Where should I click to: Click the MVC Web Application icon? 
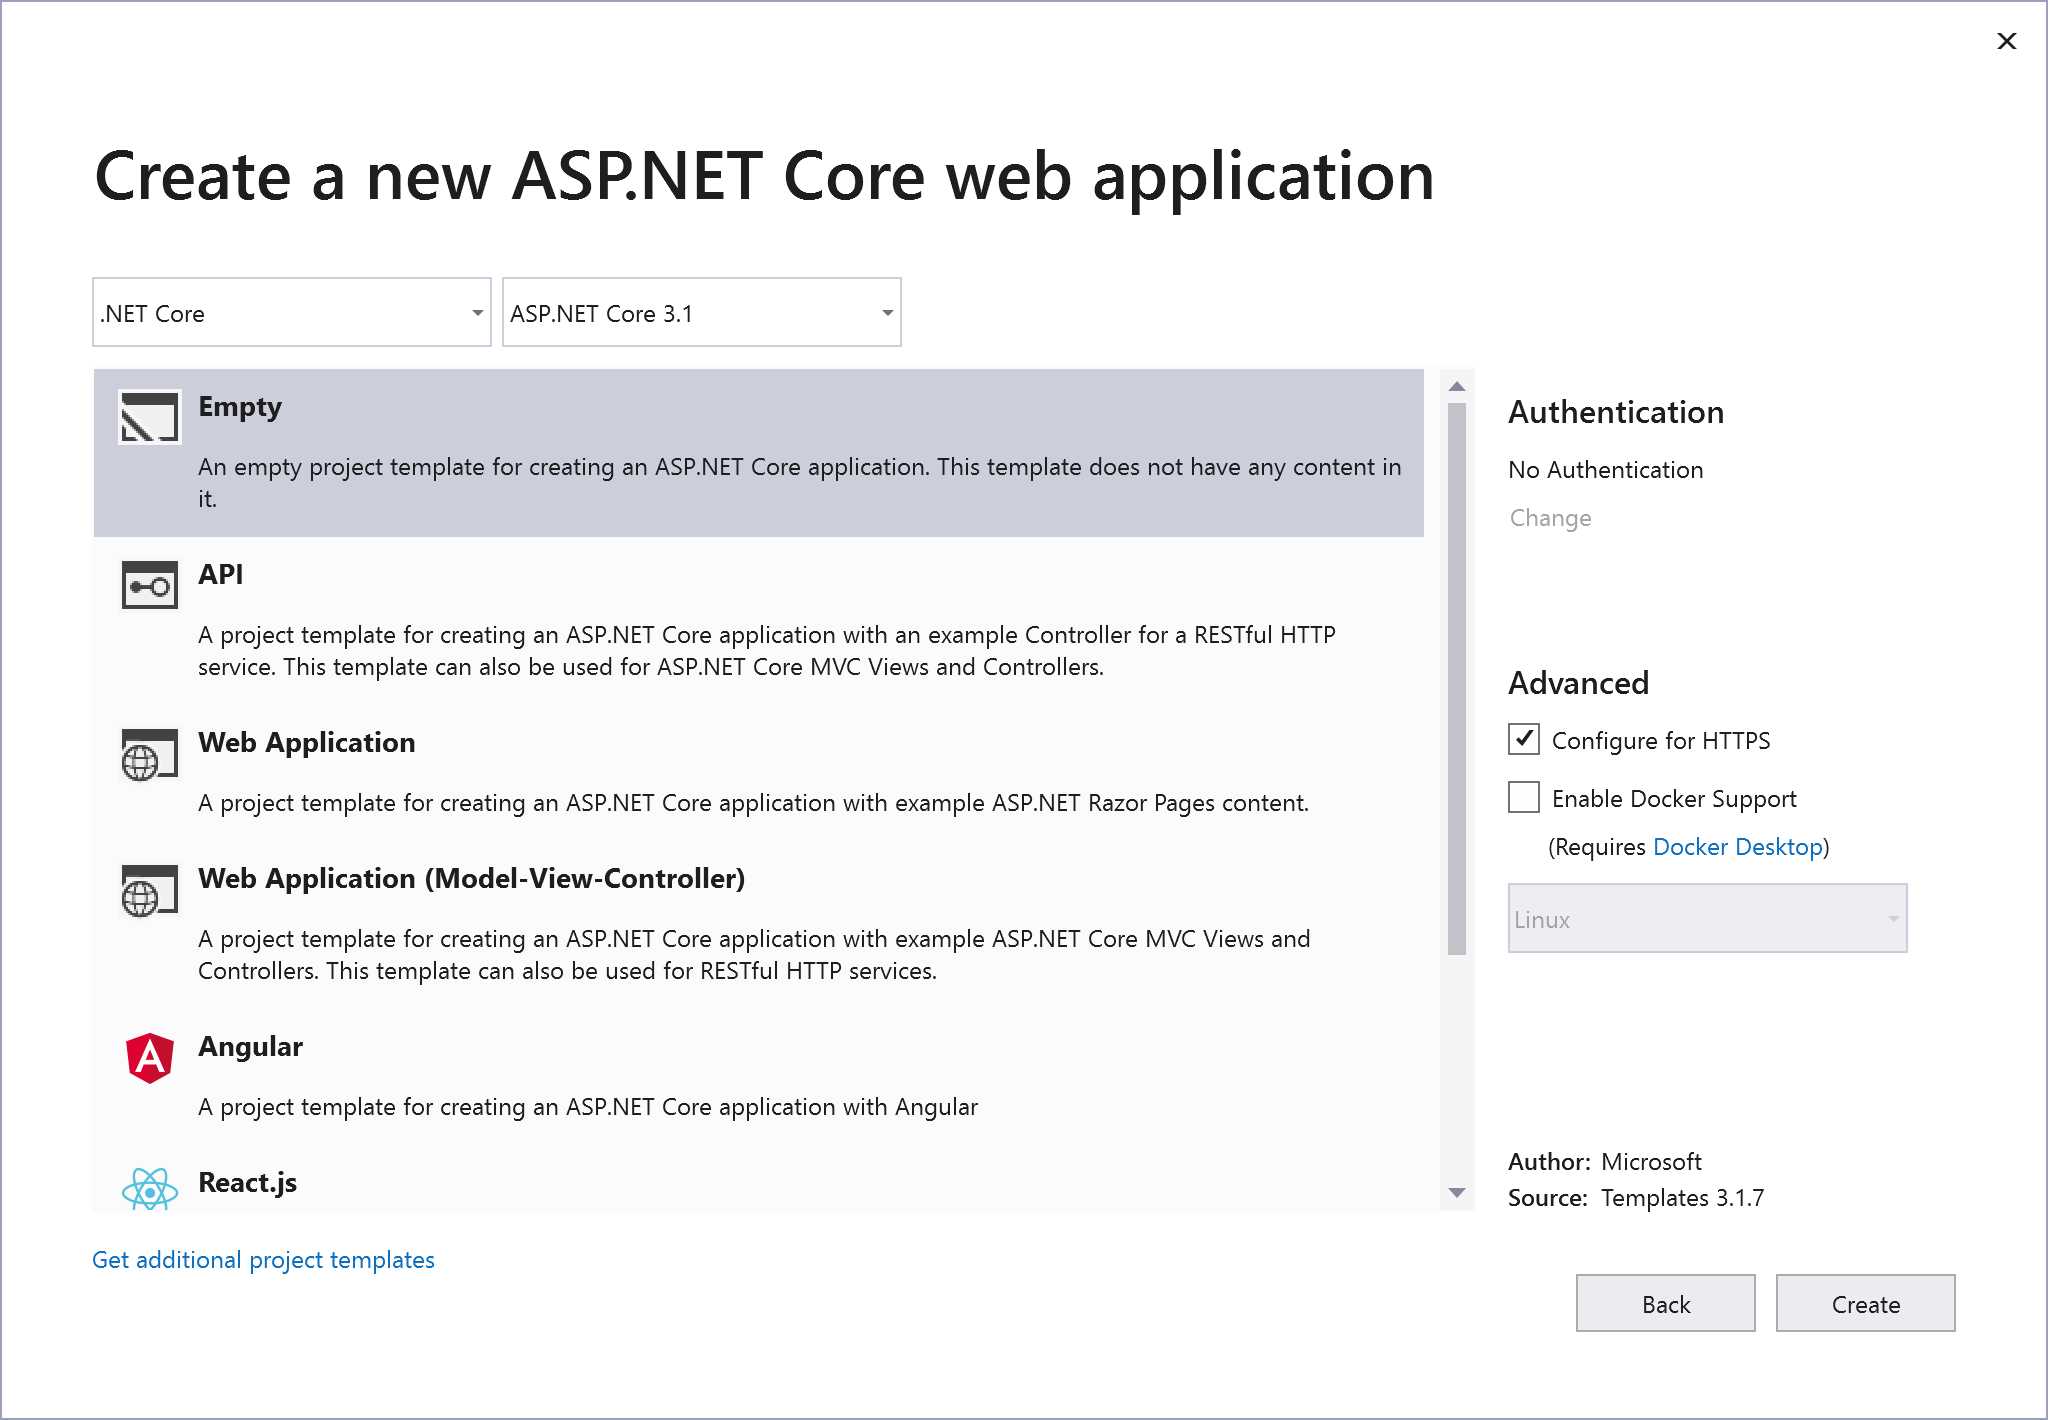[149, 890]
